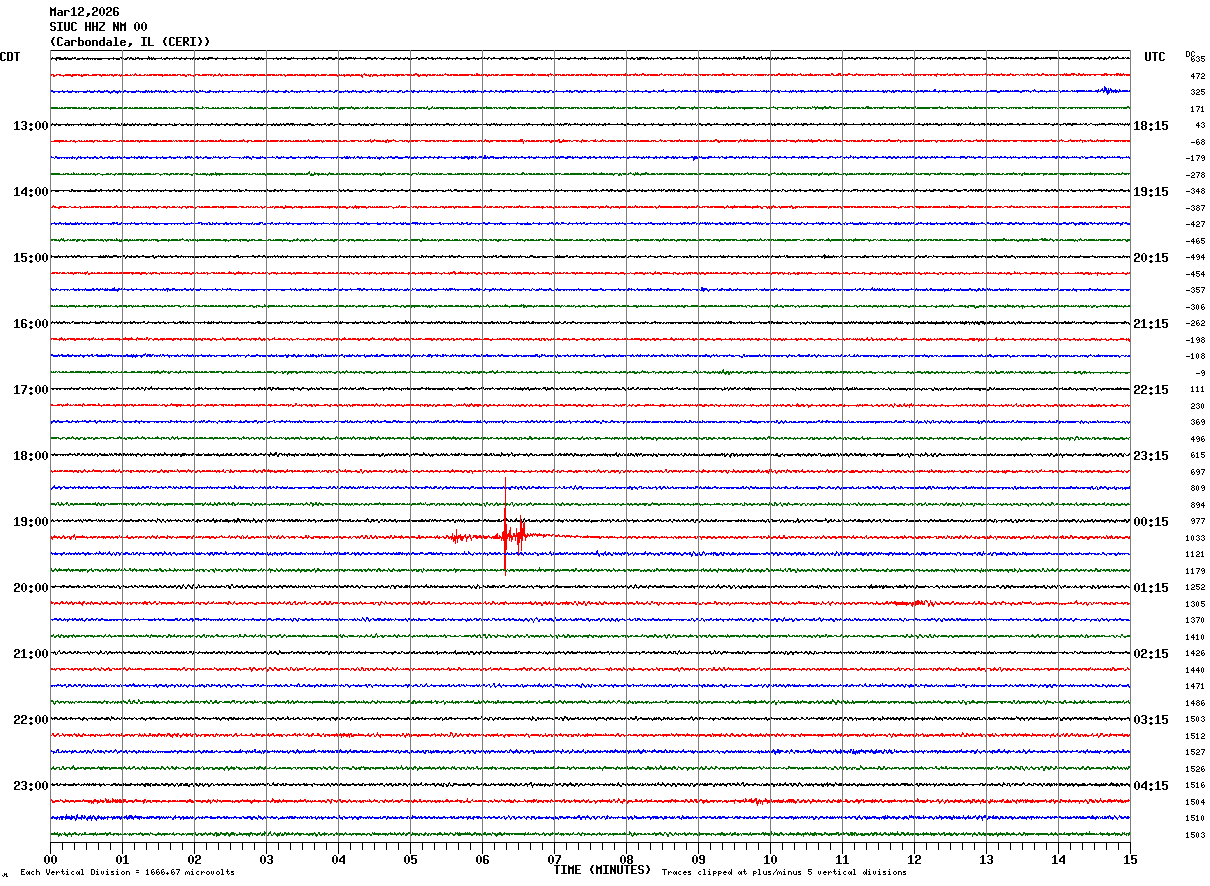Click the "04:15" UTC time label
The height and width of the screenshot is (886, 1210).
coord(1151,786)
